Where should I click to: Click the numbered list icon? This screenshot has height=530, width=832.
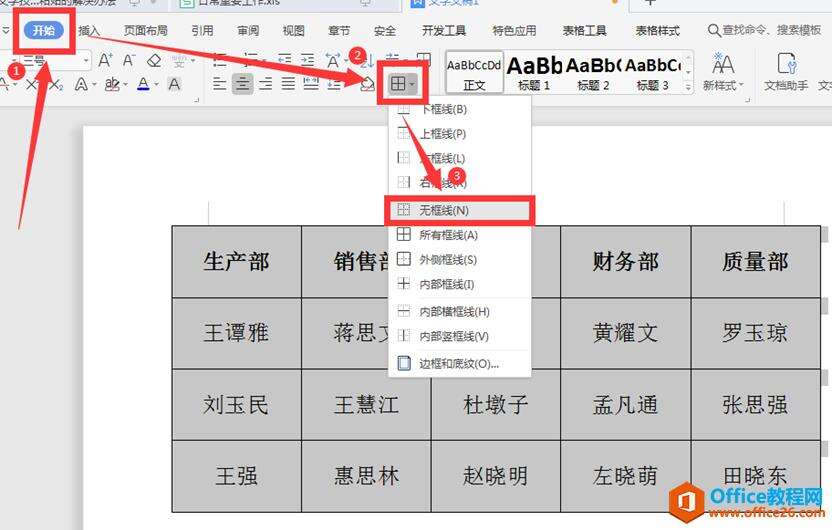point(249,59)
